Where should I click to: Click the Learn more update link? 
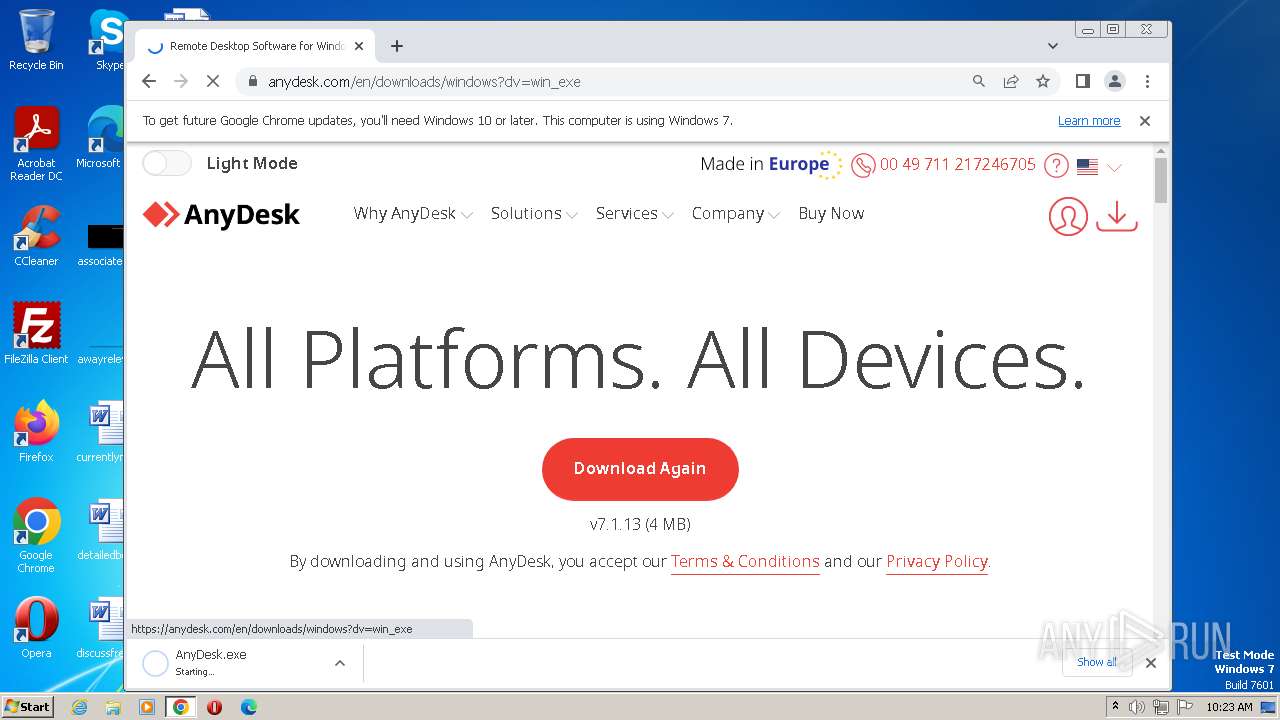pos(1089,120)
